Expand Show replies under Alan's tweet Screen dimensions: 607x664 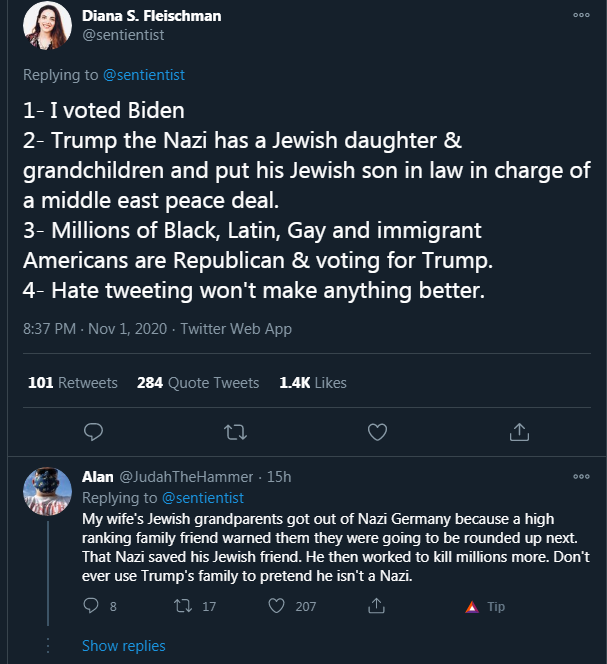click(x=124, y=646)
